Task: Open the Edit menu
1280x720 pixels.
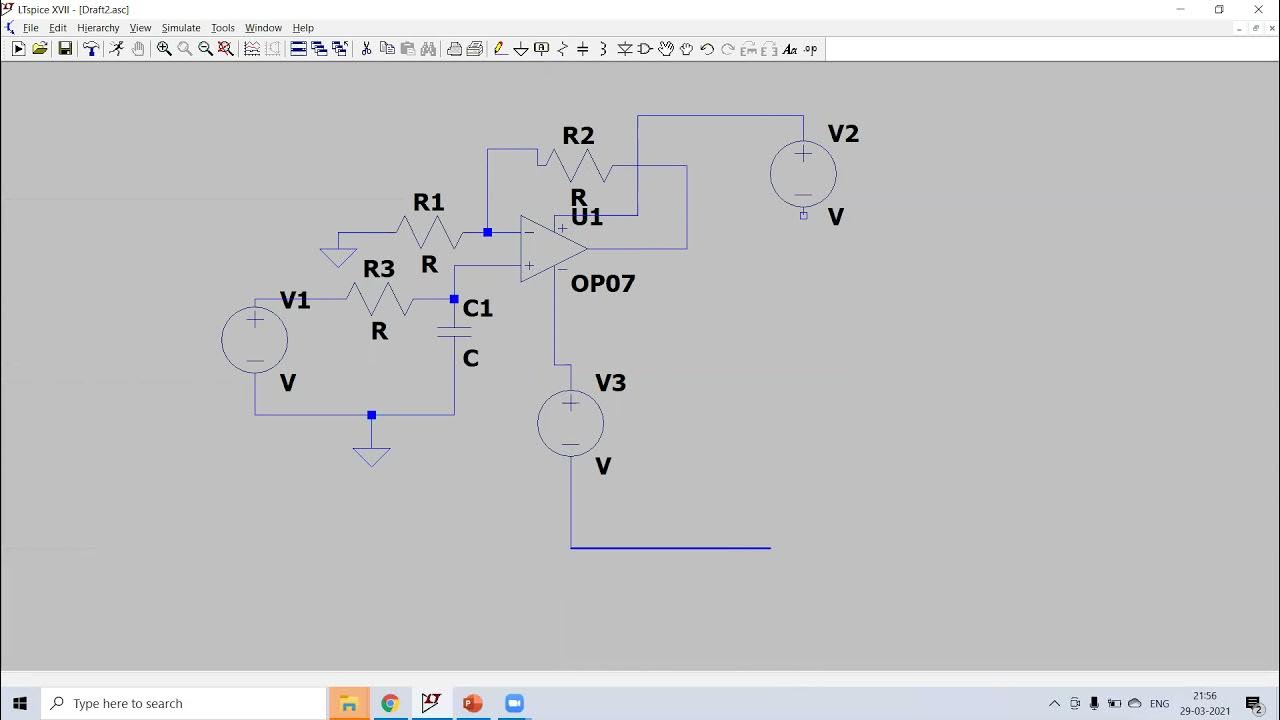Action: (x=58, y=28)
